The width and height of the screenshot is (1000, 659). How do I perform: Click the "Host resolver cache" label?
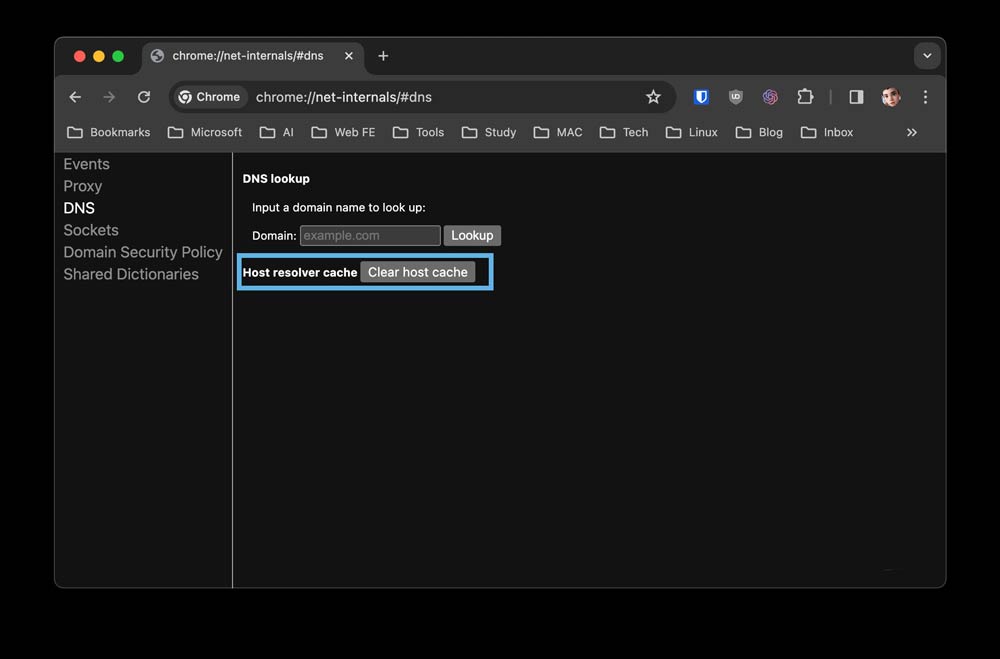[x=300, y=272]
